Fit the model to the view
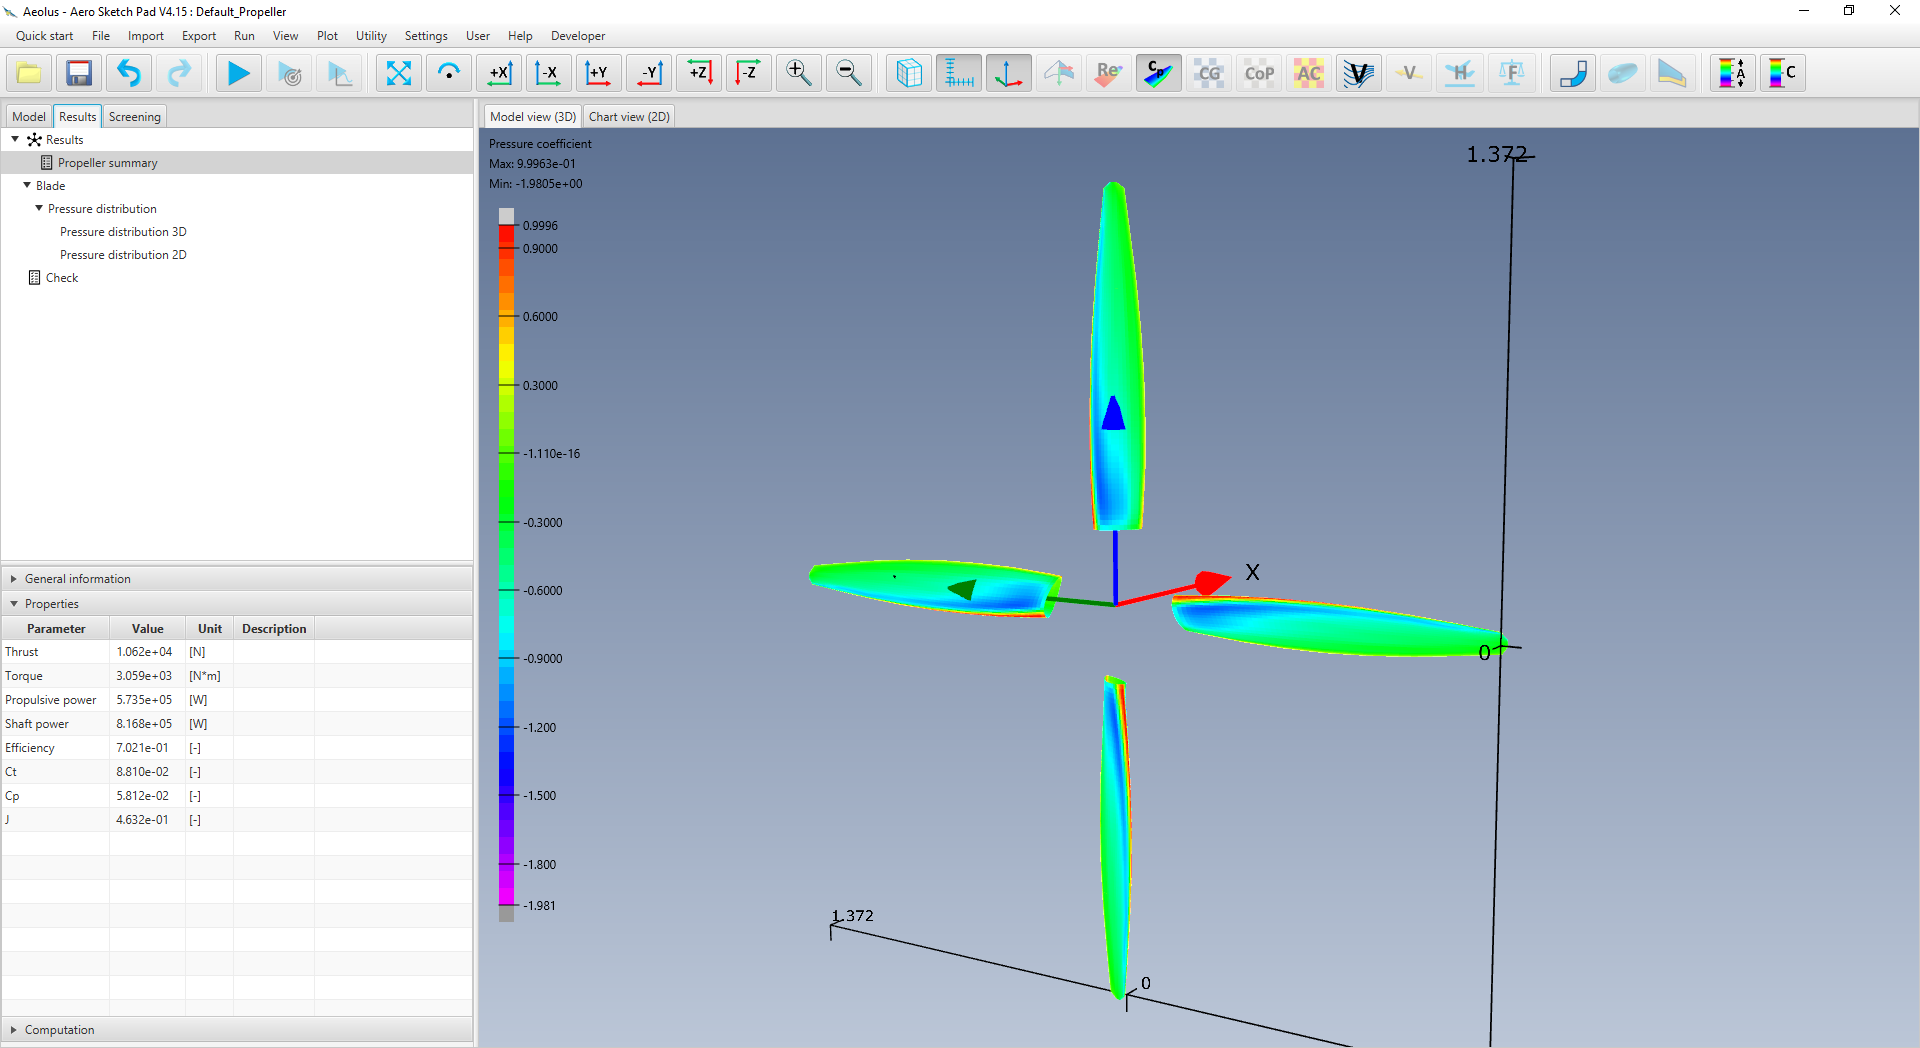Screen dimensions: 1920x1048 click(x=398, y=72)
